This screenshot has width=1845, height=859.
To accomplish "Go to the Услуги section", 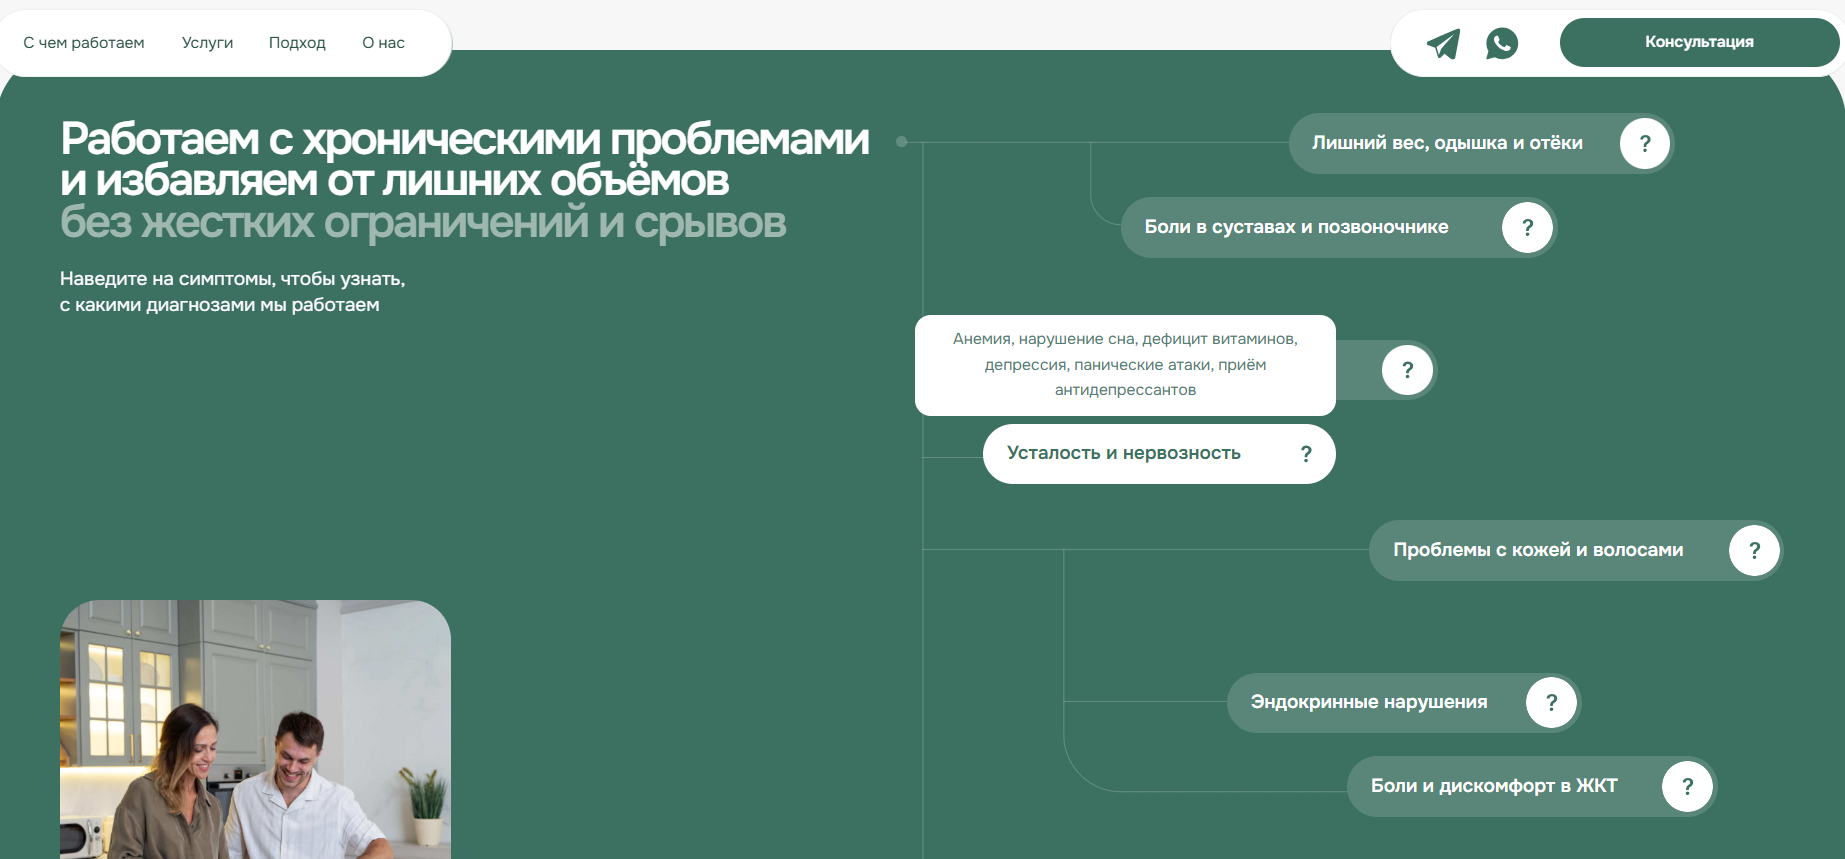I will click(207, 43).
